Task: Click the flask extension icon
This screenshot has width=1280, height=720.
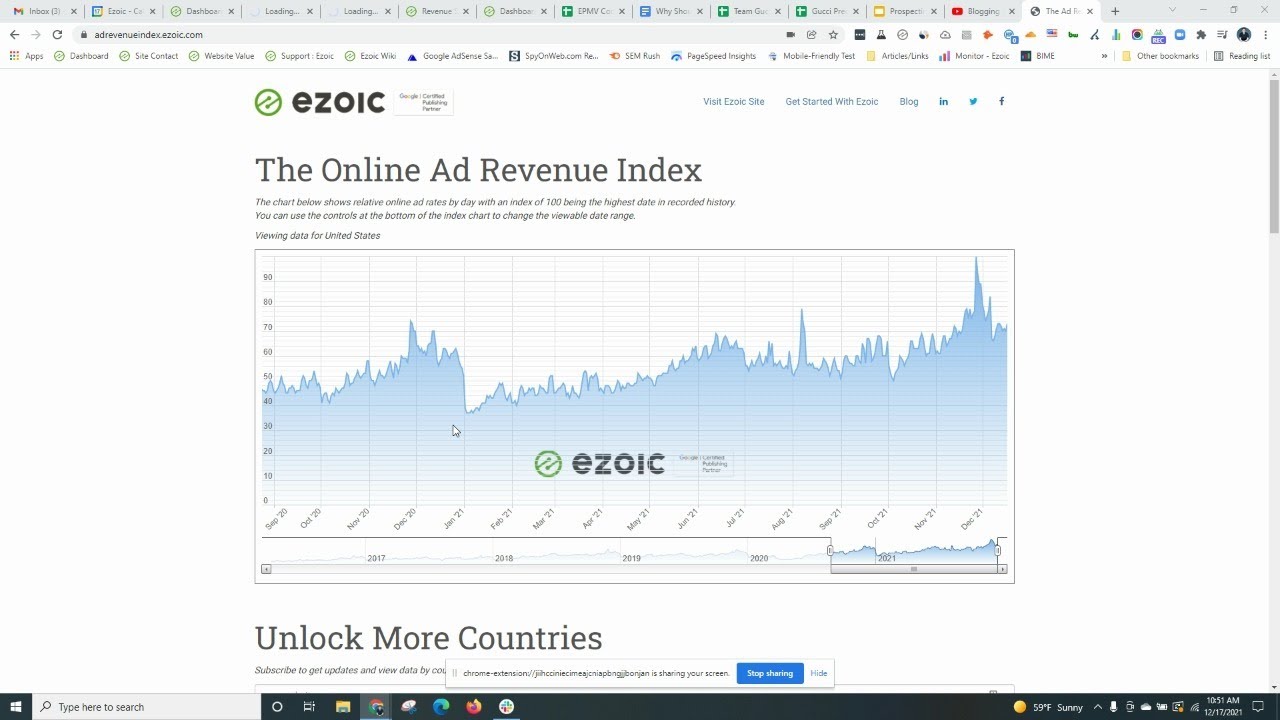Action: [881, 34]
